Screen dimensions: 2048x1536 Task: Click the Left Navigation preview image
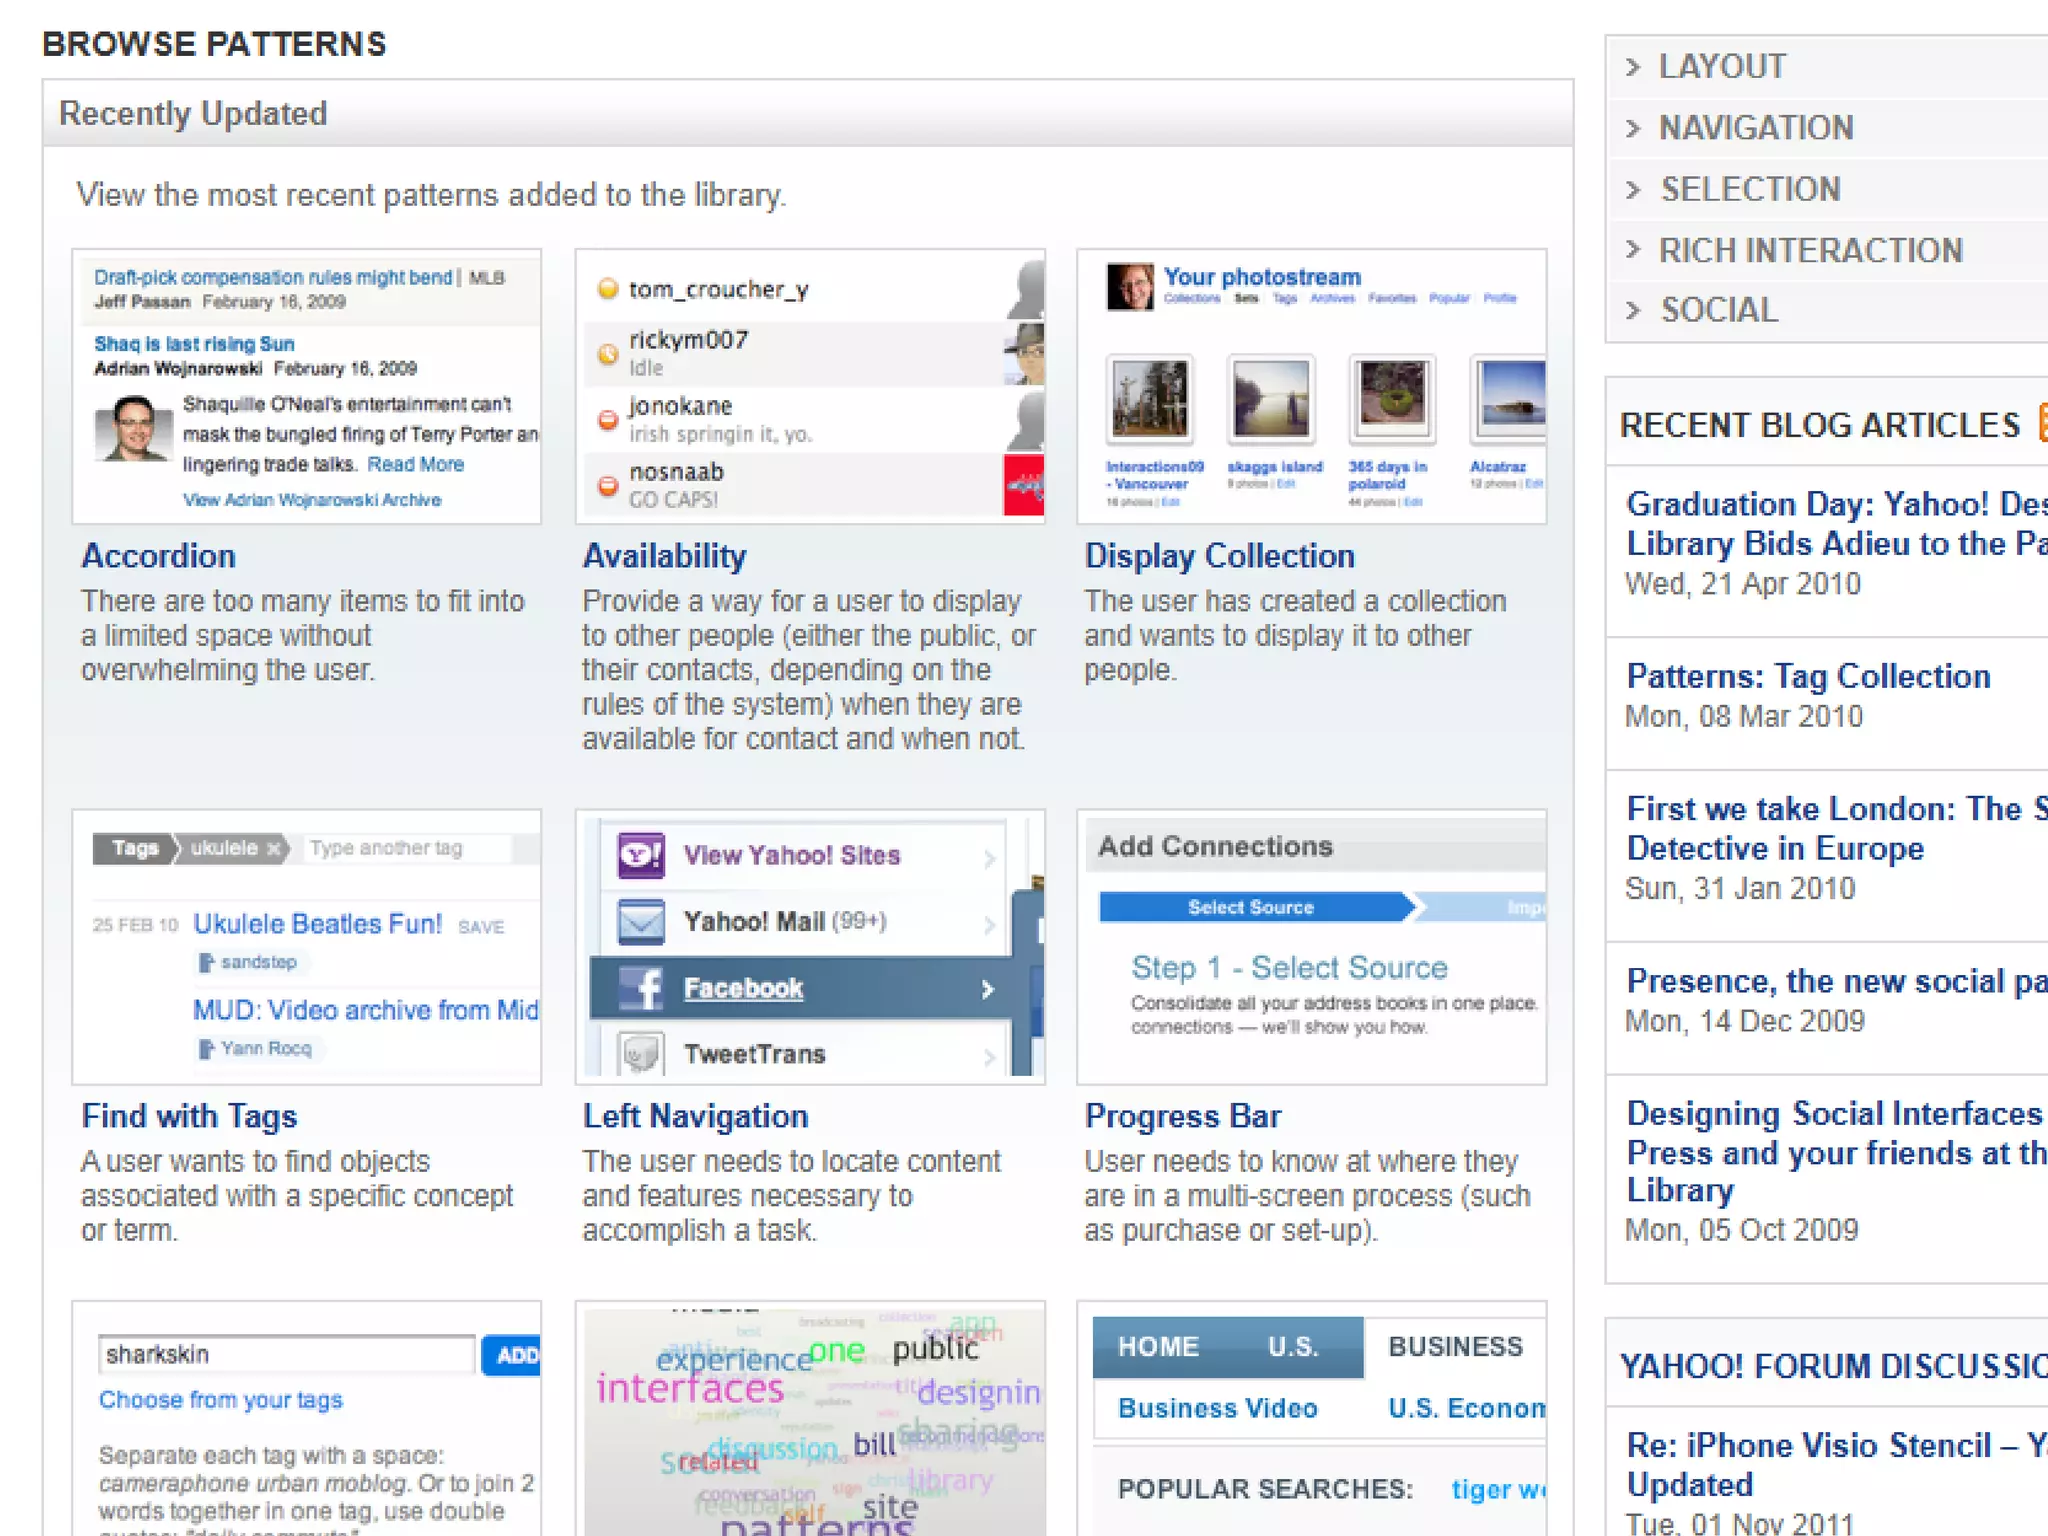pyautogui.click(x=810, y=947)
